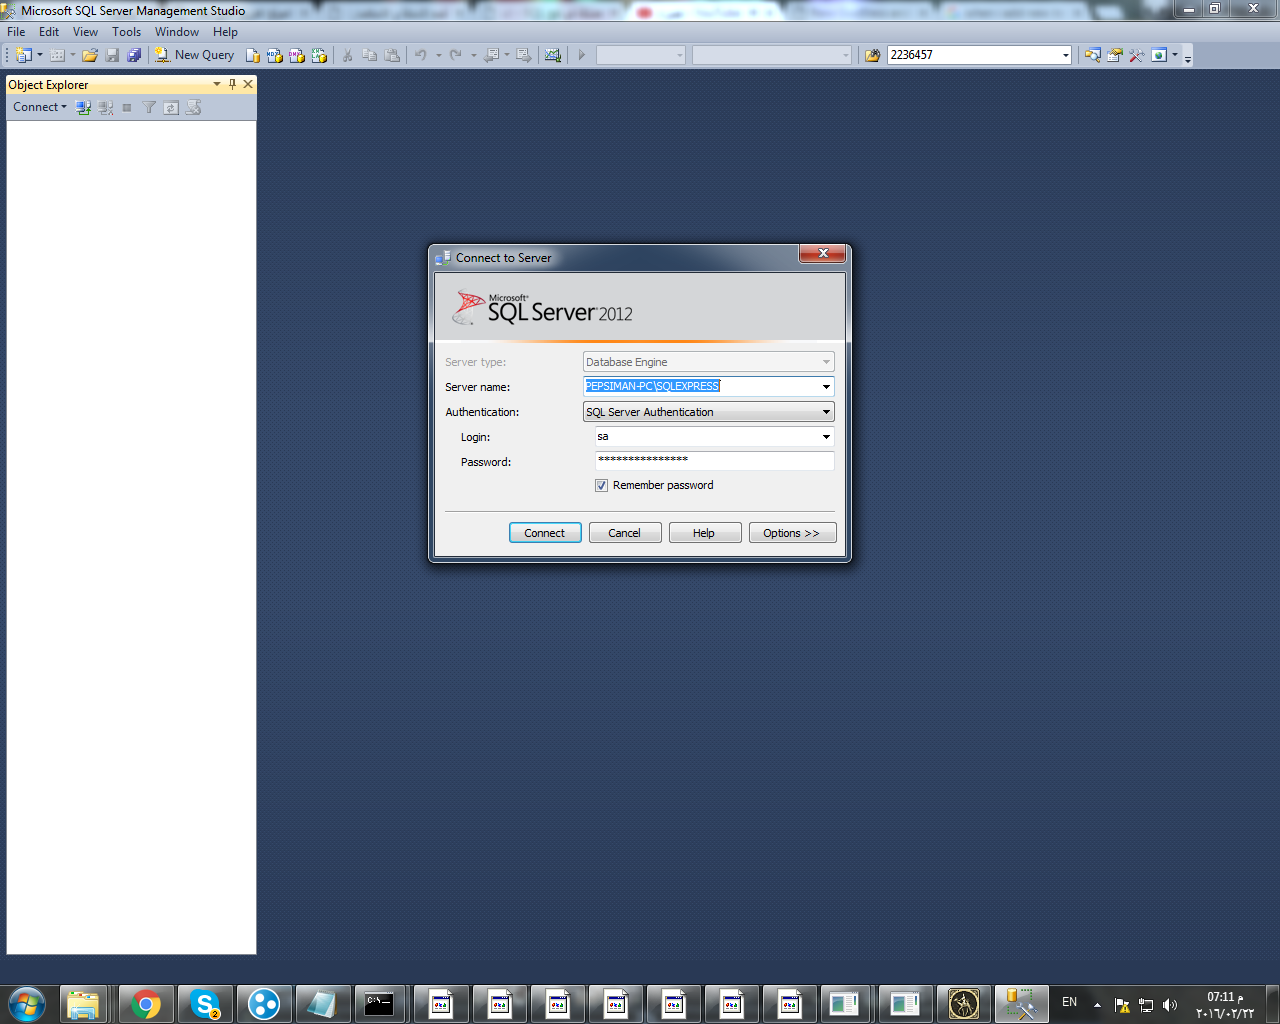Open the Edit menu

coord(49,32)
